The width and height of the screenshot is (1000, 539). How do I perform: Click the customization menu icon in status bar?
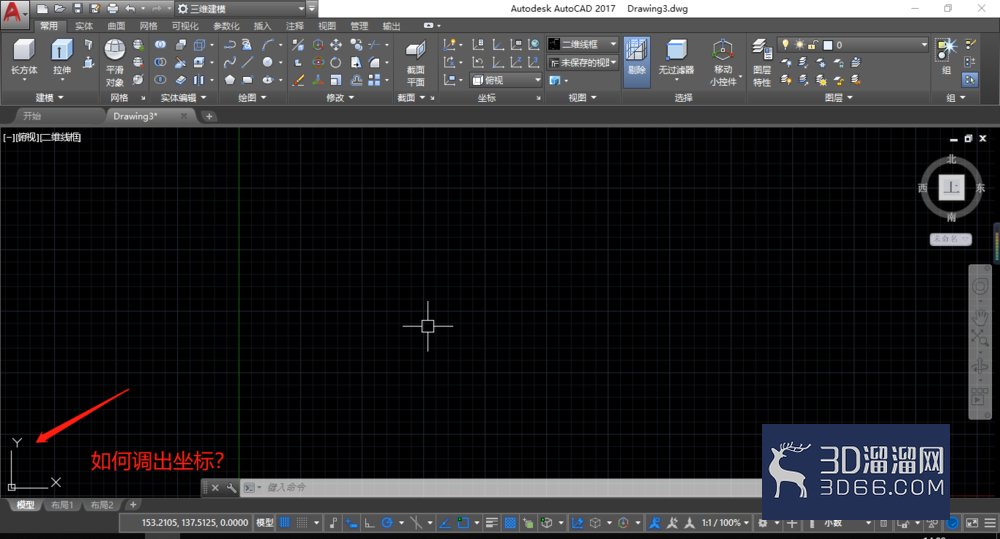[x=989, y=523]
